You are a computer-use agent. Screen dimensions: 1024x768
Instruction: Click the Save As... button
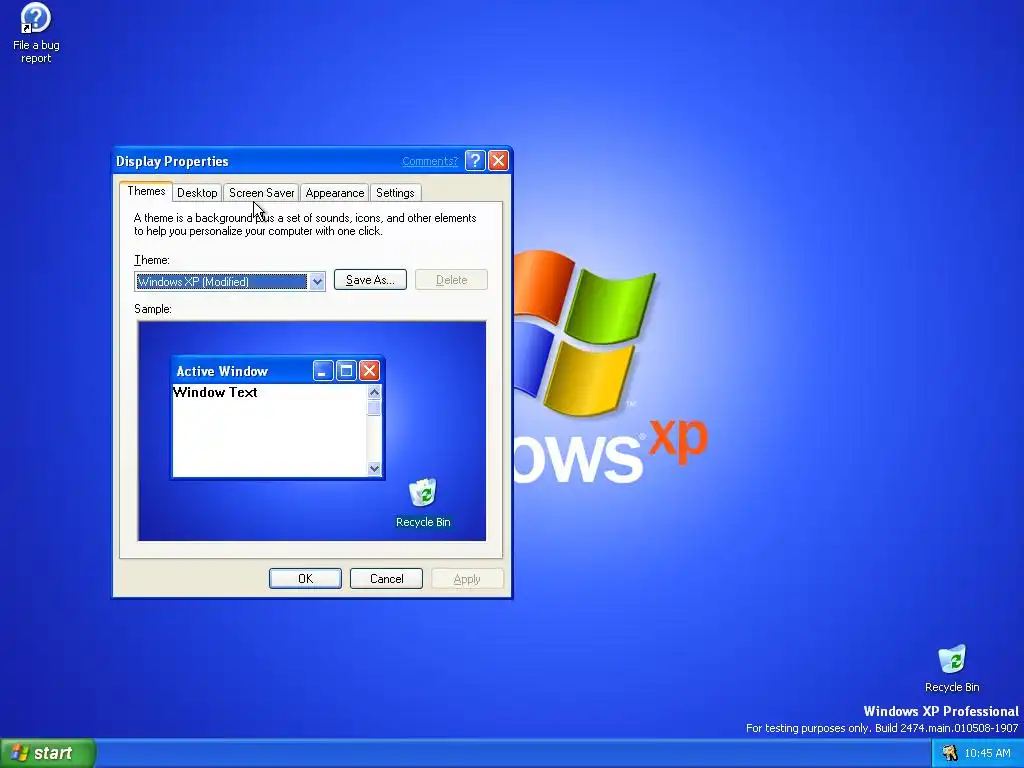point(370,280)
